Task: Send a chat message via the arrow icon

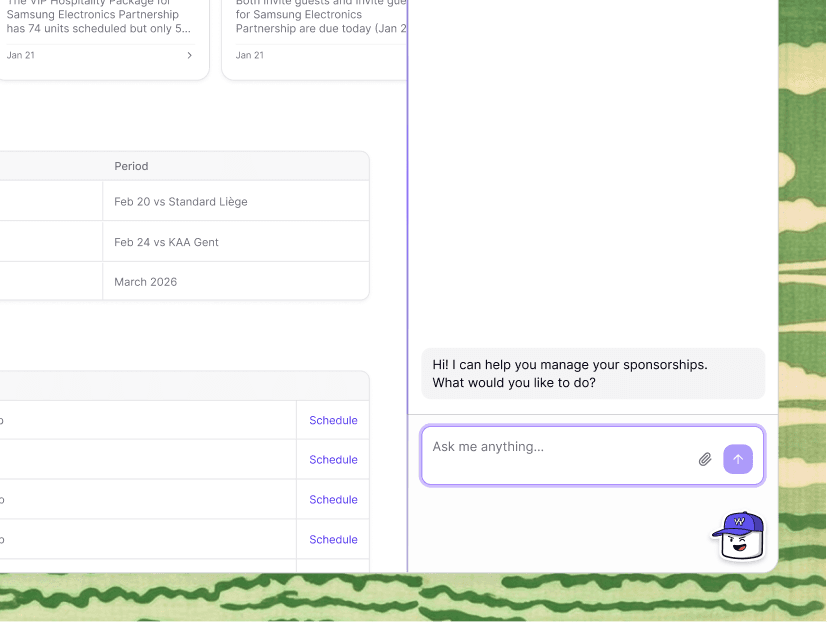Action: click(738, 458)
